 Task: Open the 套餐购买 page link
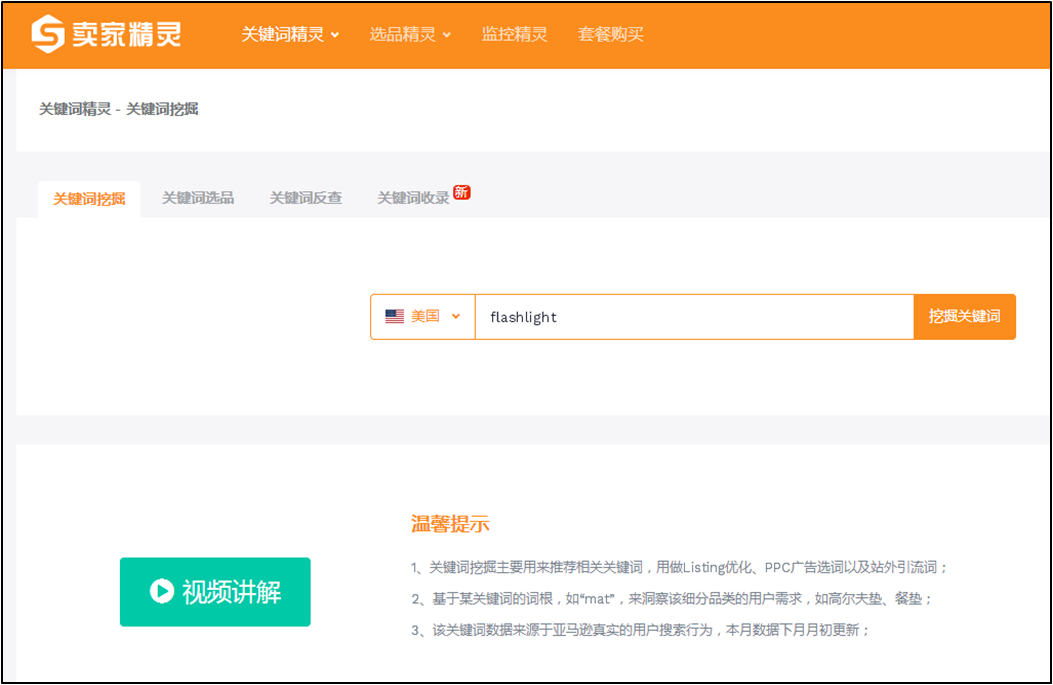[610, 34]
